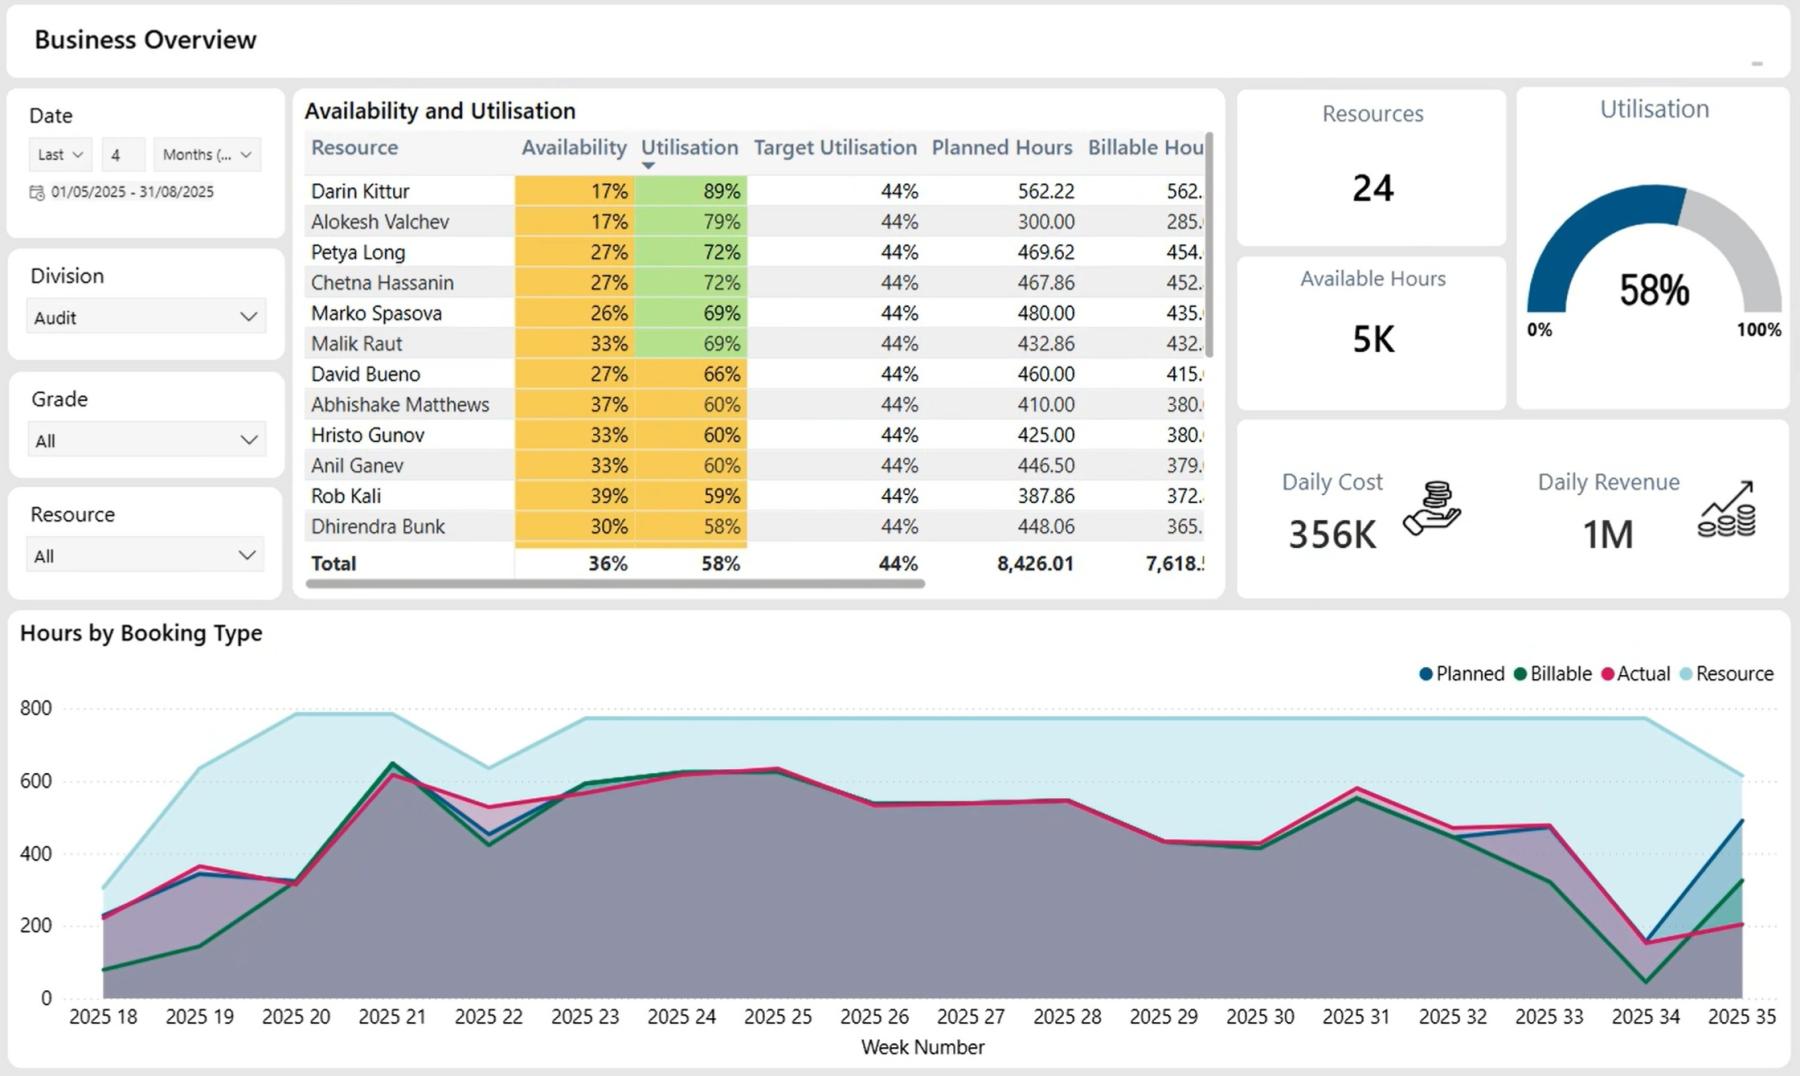Sort the table by the Availability column
Screen dimensions: 1800x1076
coord(573,147)
